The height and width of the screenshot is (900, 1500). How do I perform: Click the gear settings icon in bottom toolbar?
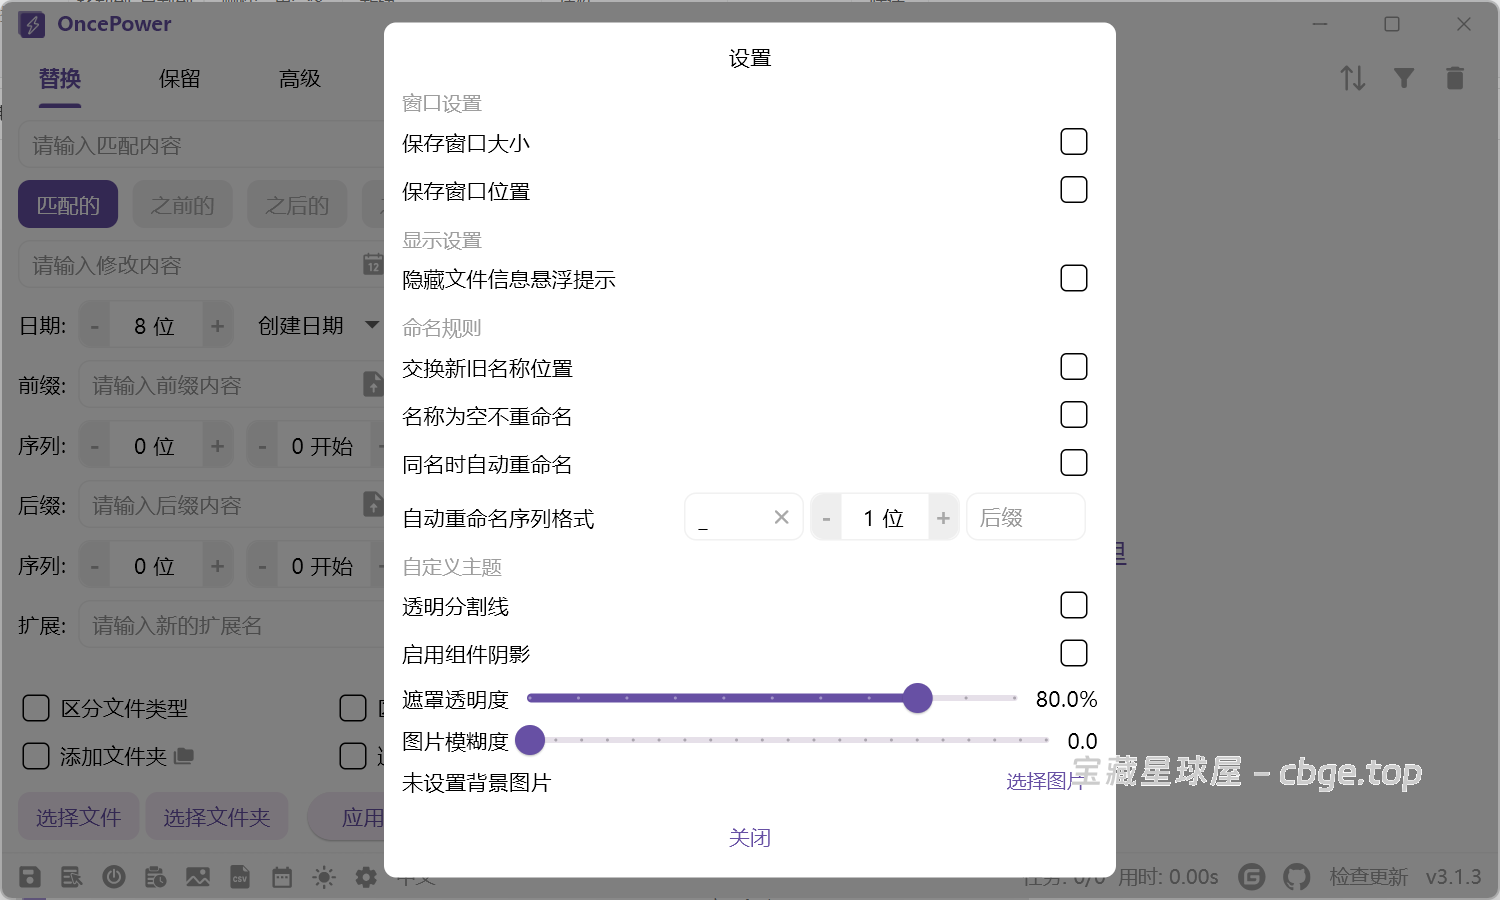(366, 877)
